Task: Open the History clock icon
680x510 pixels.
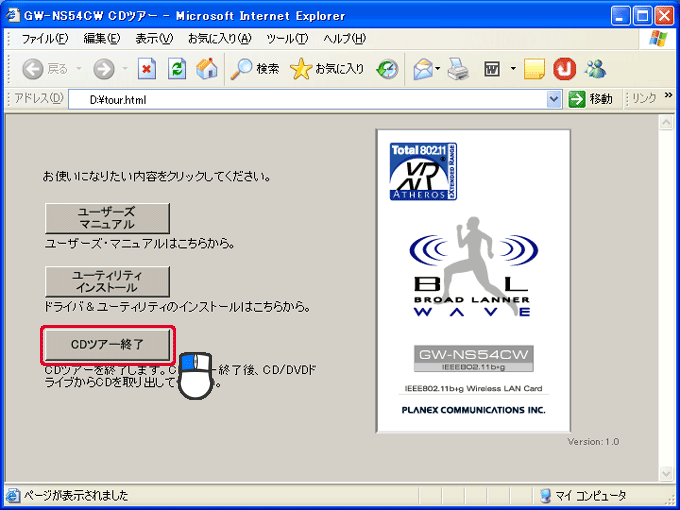Action: (387, 69)
